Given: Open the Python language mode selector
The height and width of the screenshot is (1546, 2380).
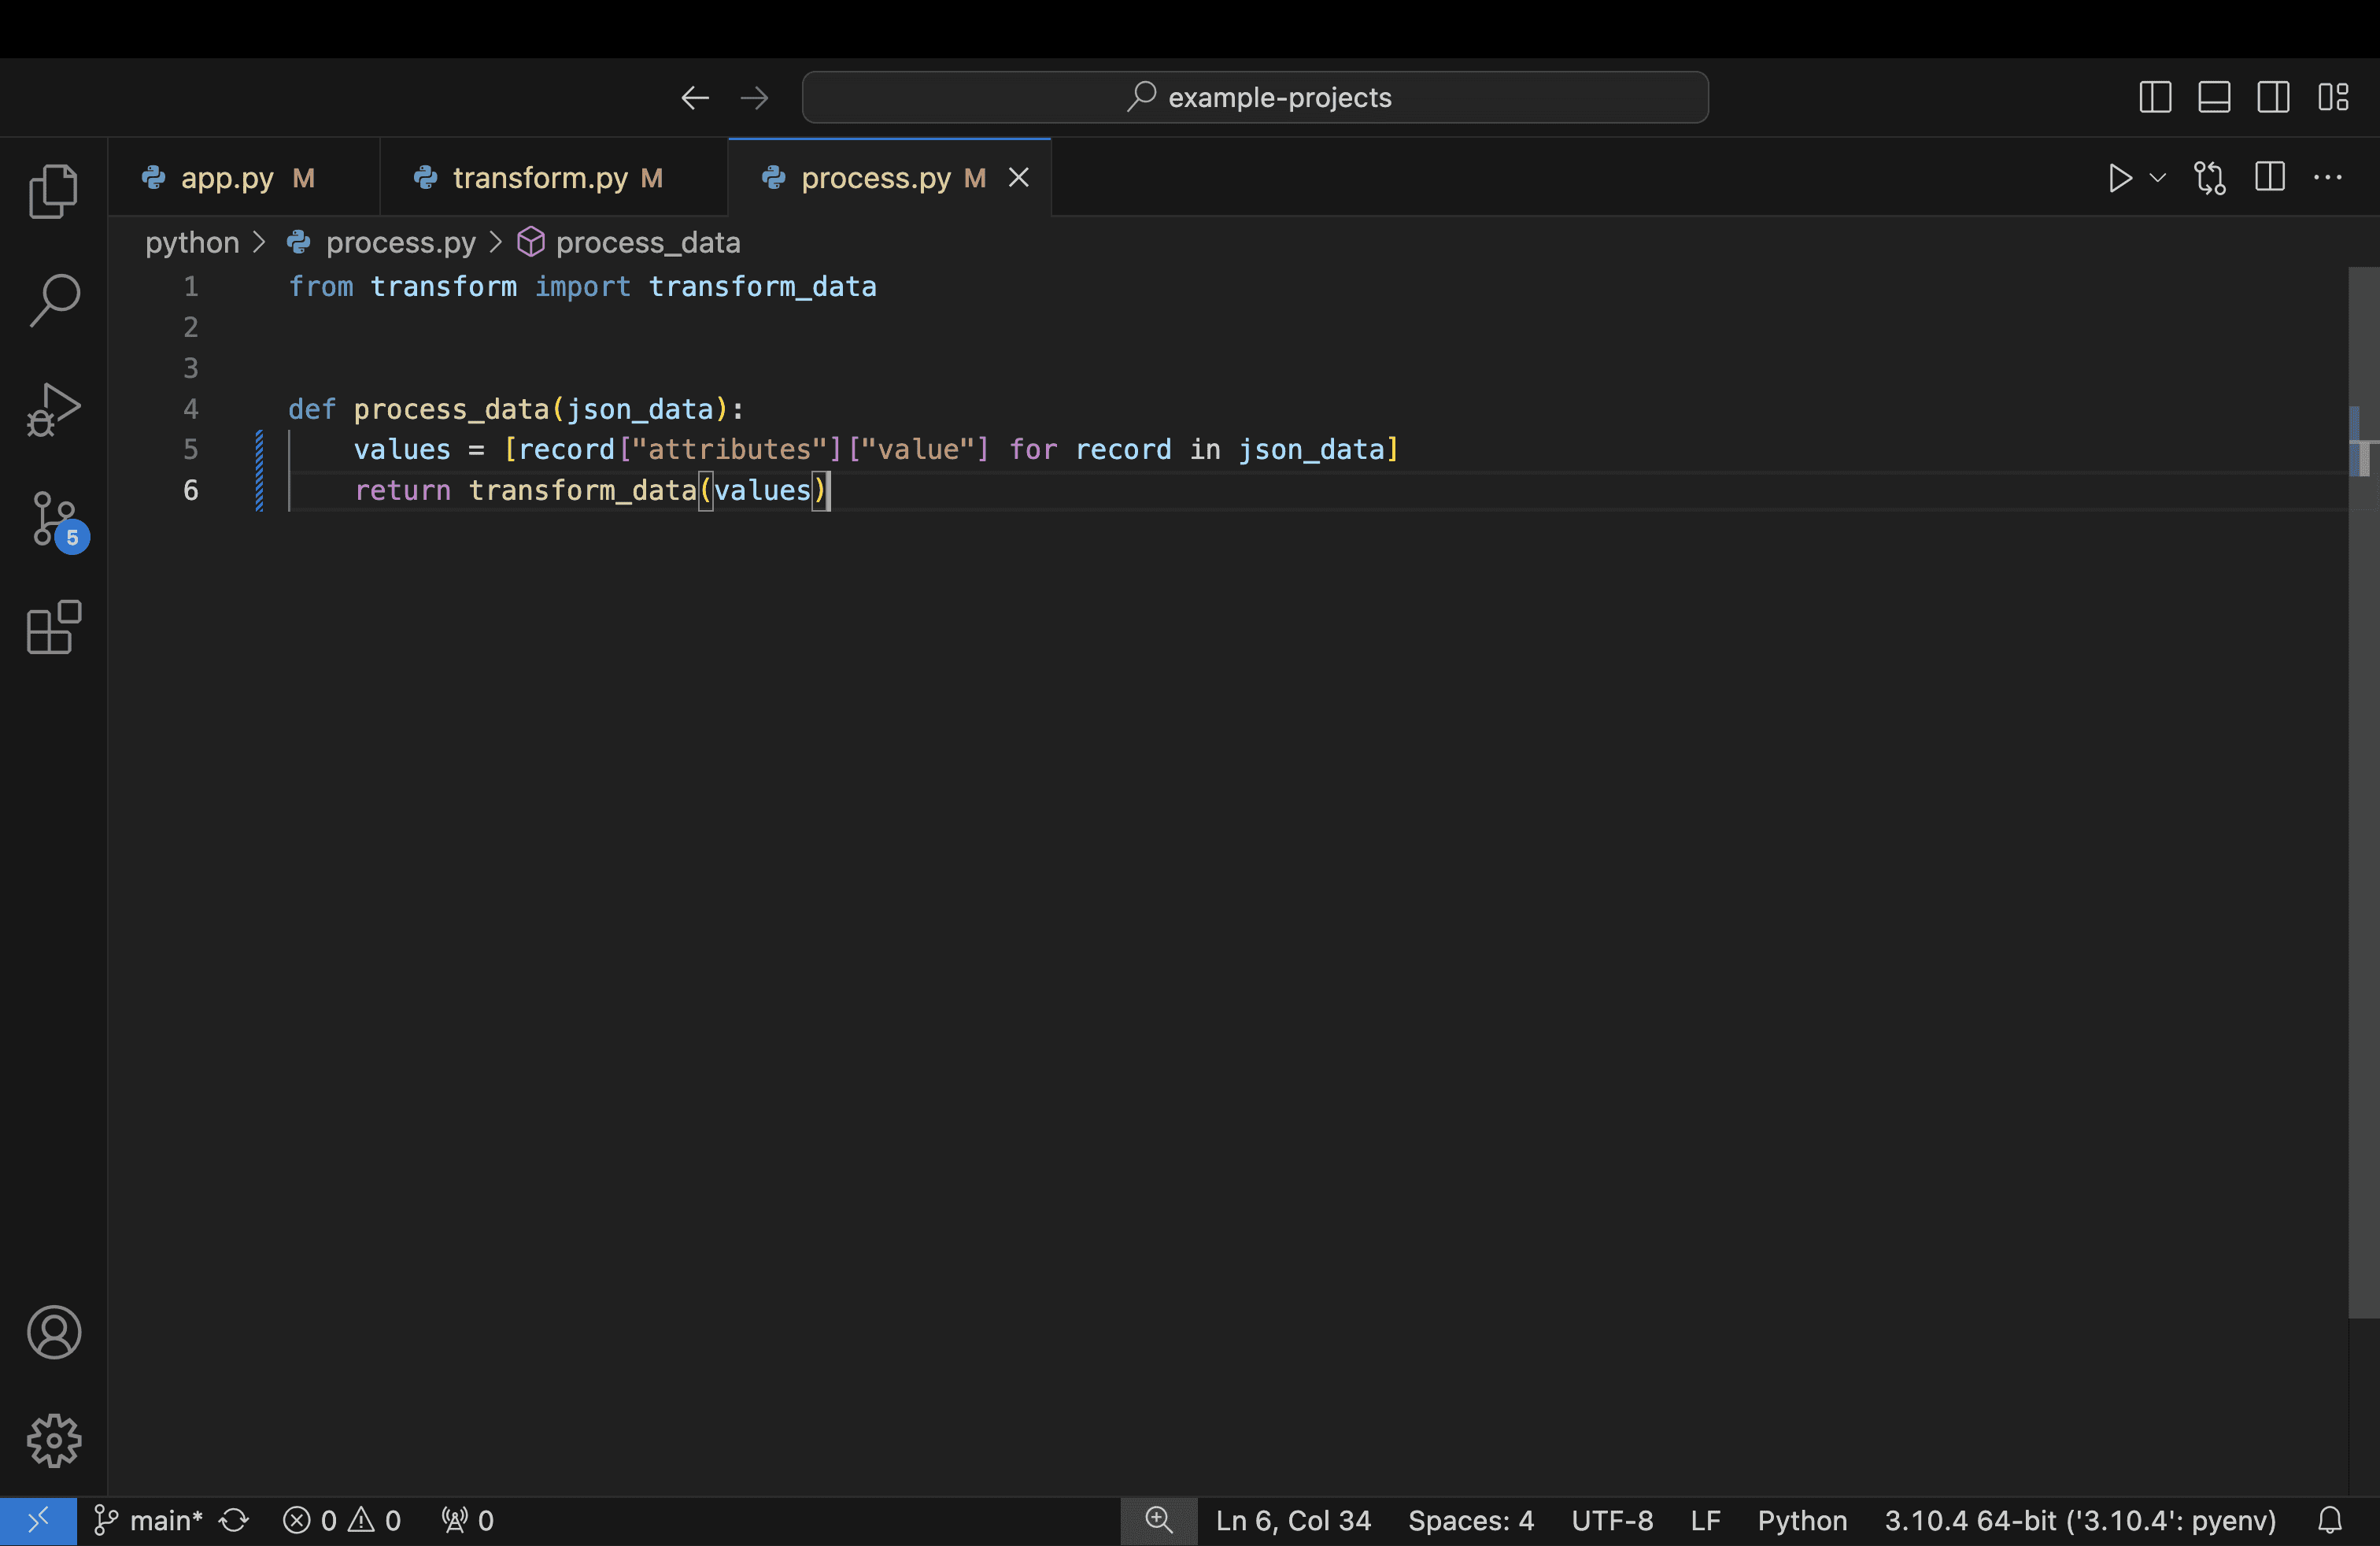Looking at the screenshot, I should point(1802,1520).
